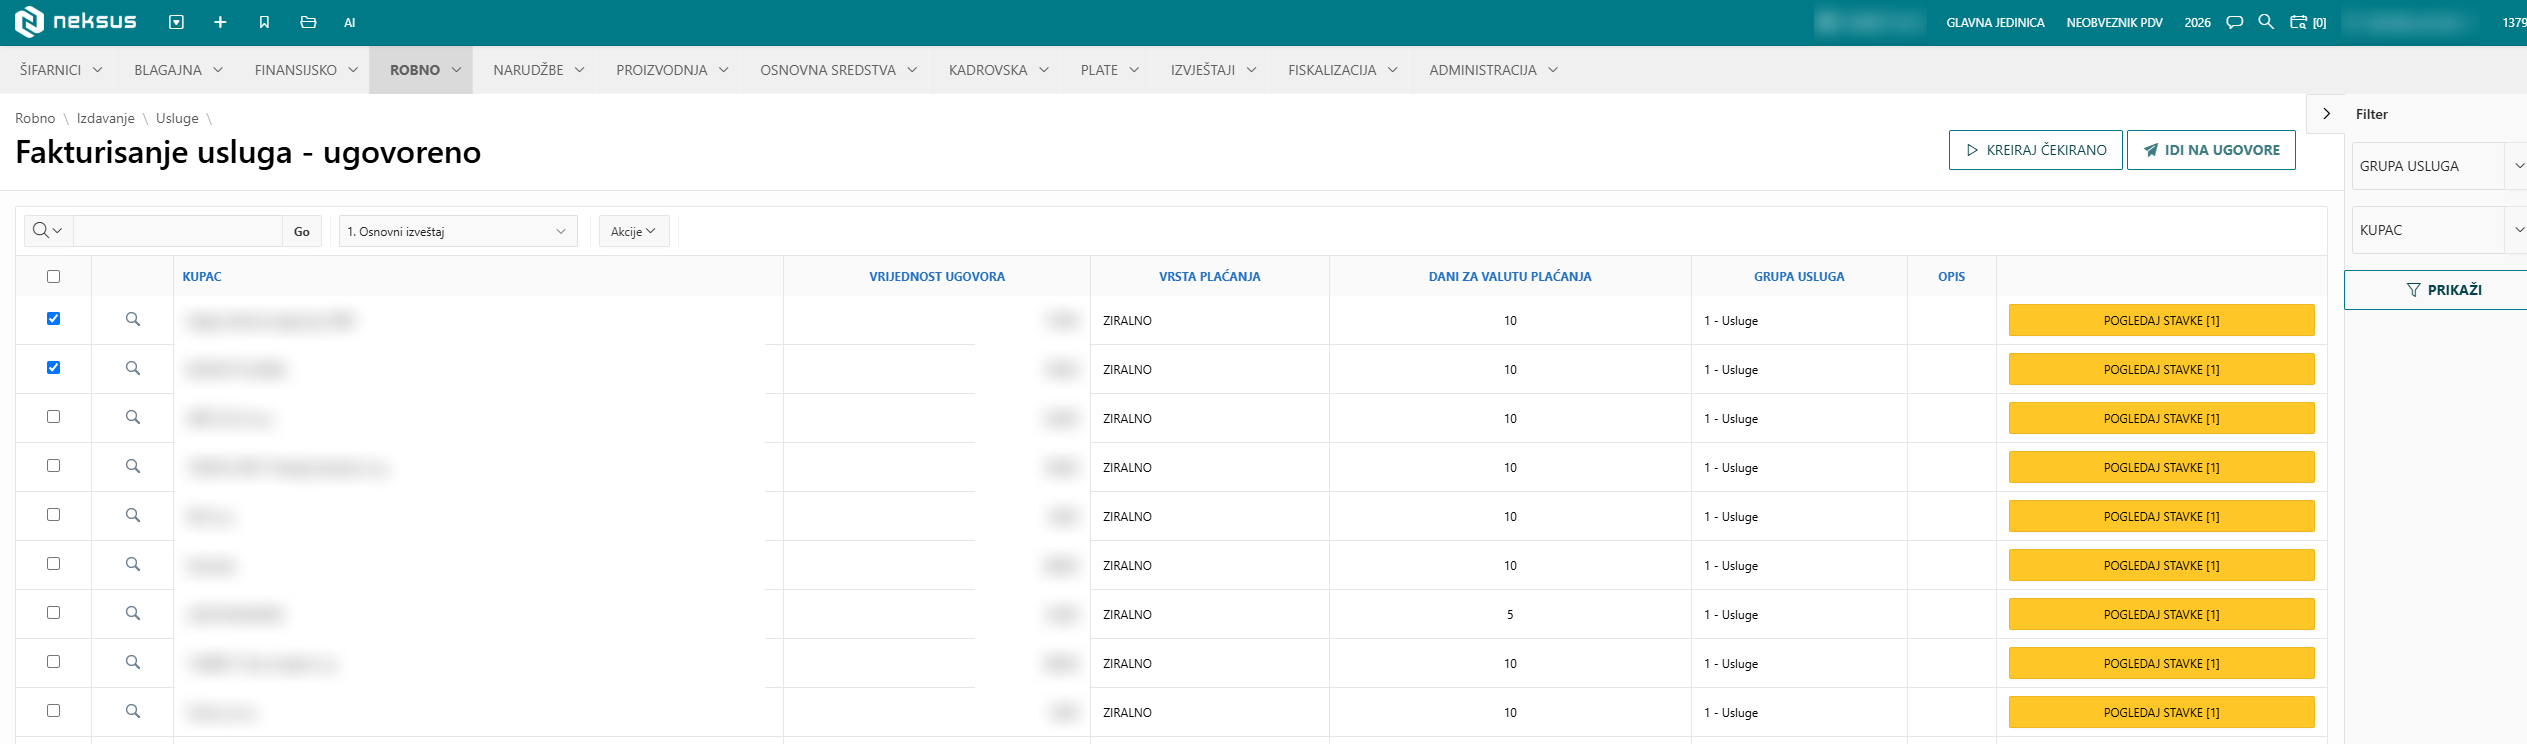The height and width of the screenshot is (744, 2527).
Task: Open the chat bubble icon in header
Action: click(2234, 22)
